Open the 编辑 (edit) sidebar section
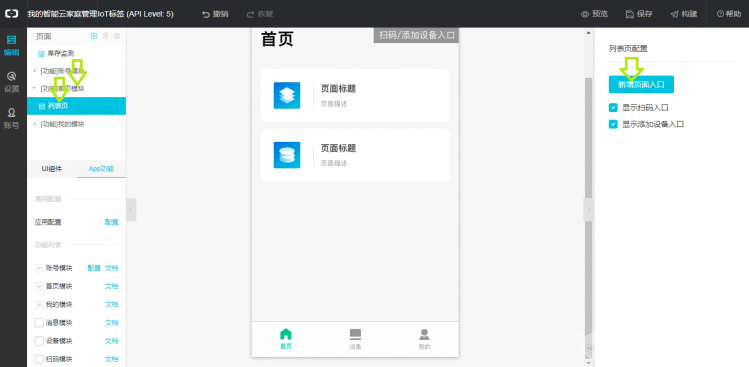The height and width of the screenshot is (367, 749). click(11, 45)
